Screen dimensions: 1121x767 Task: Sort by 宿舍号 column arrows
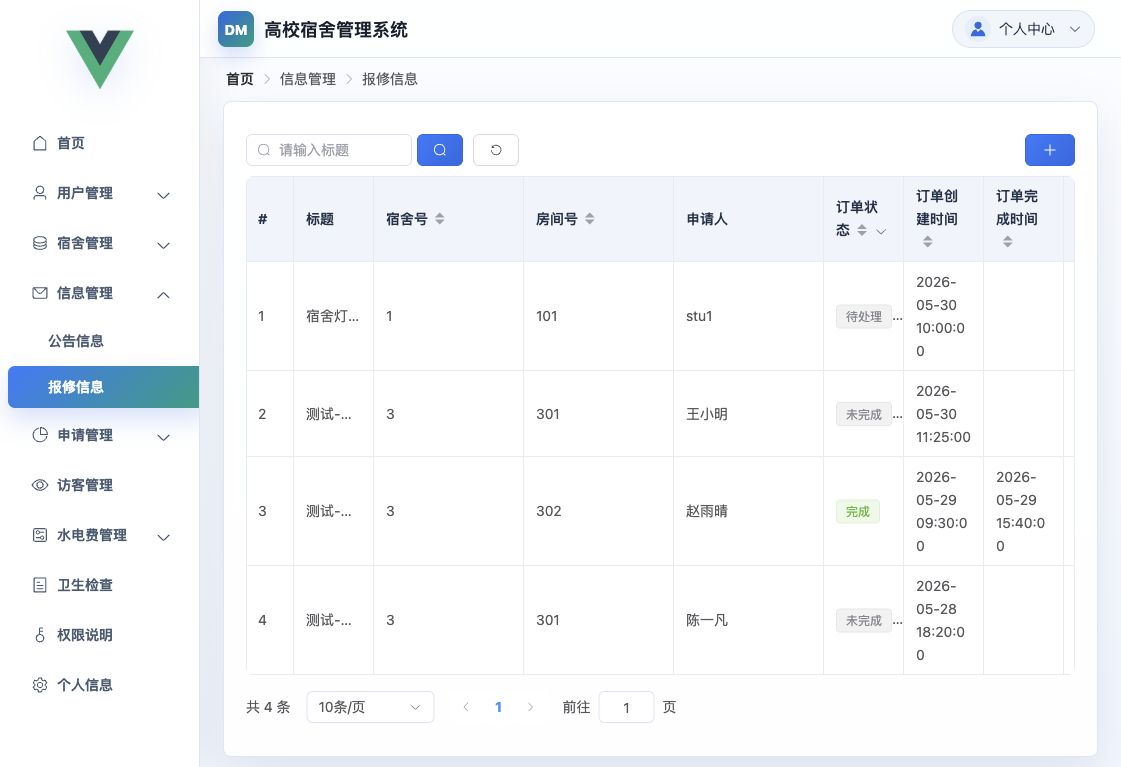[x=440, y=219]
